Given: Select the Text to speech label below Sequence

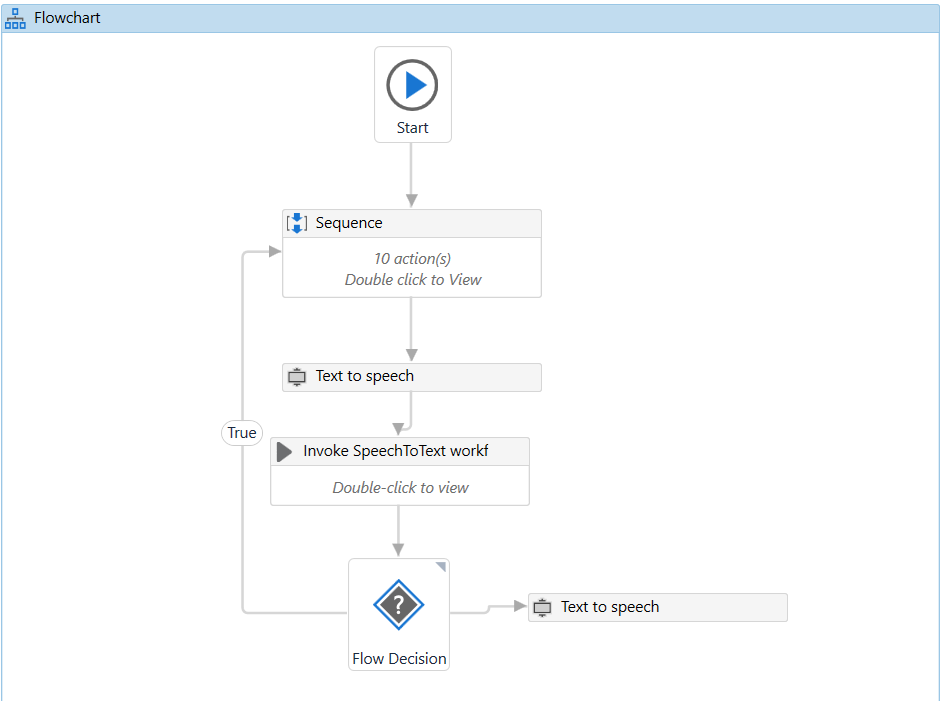Looking at the screenshot, I should pyautogui.click(x=364, y=377).
